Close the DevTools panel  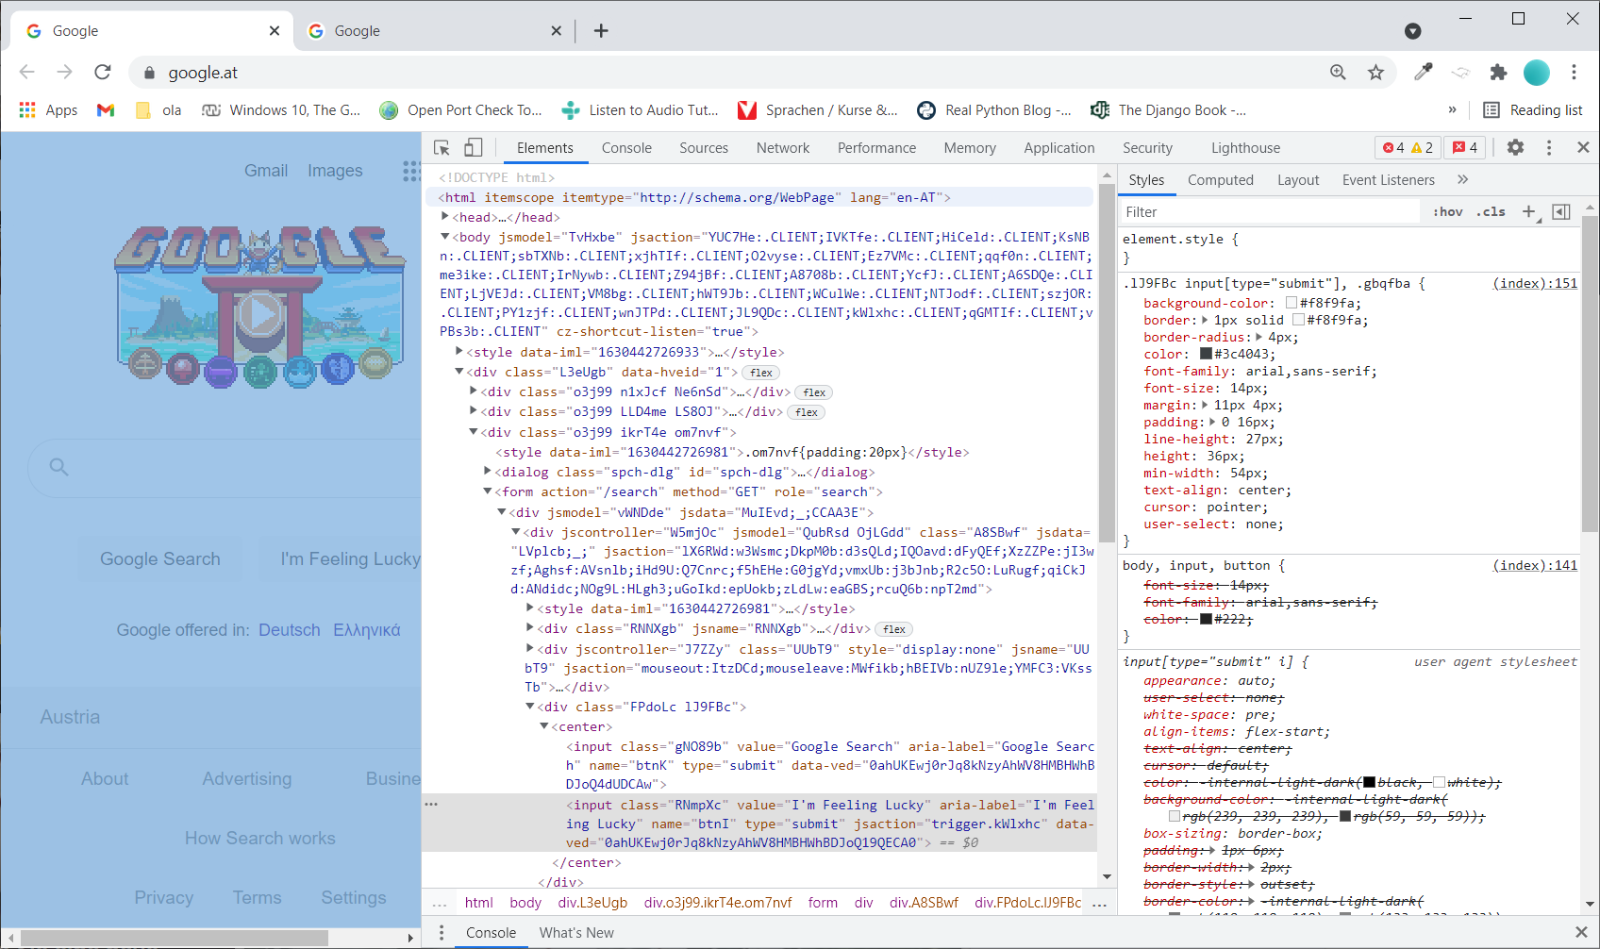[x=1583, y=147]
